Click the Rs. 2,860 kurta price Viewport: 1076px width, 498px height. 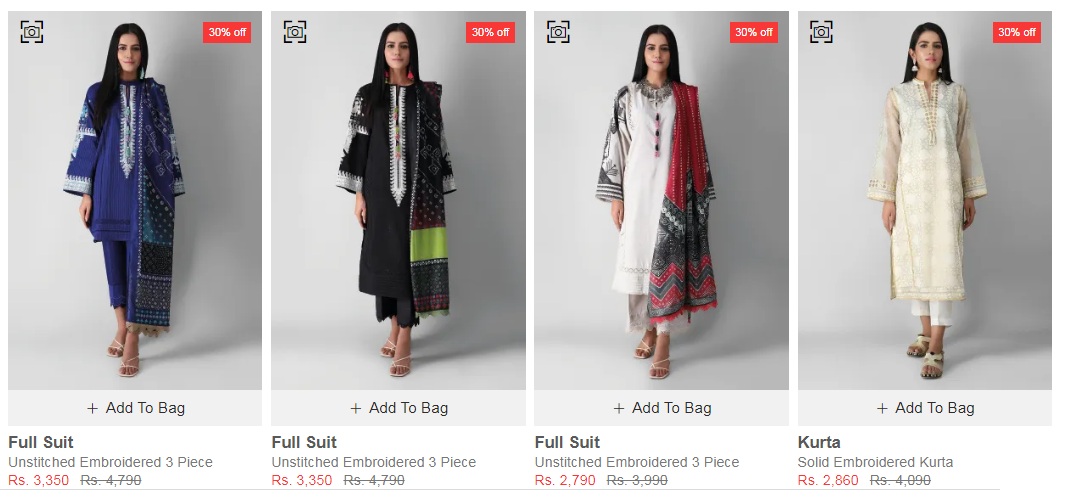click(x=828, y=480)
